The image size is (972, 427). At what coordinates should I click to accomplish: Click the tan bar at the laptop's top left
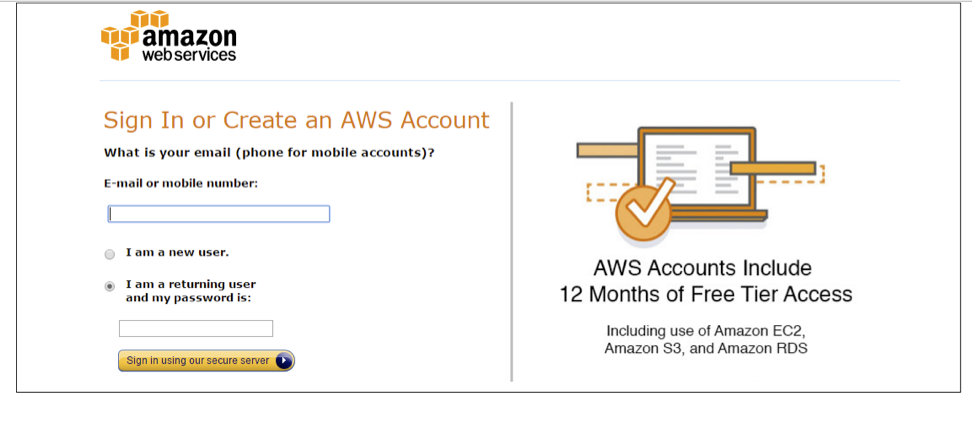point(607,150)
